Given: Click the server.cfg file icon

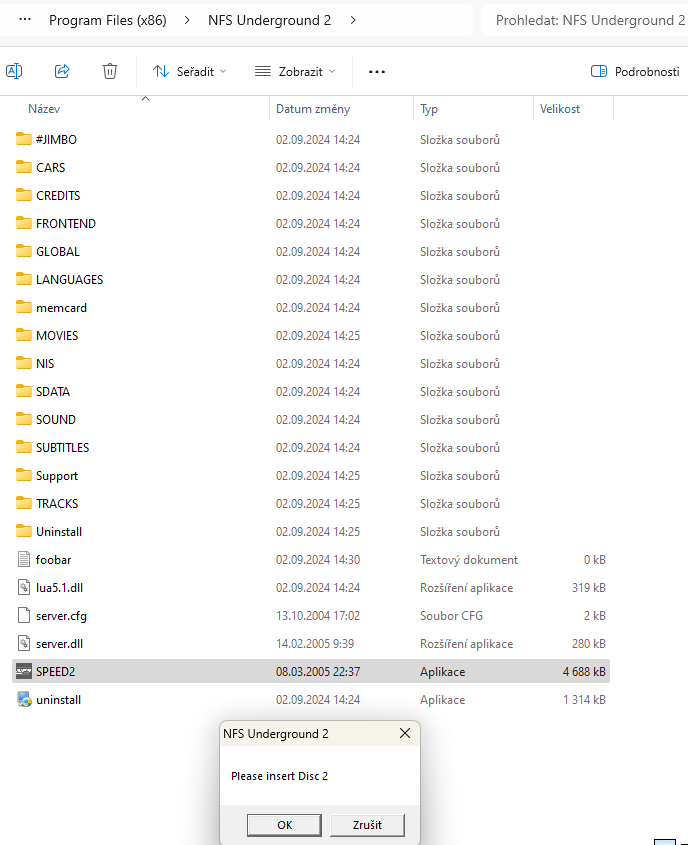Looking at the screenshot, I should point(24,615).
